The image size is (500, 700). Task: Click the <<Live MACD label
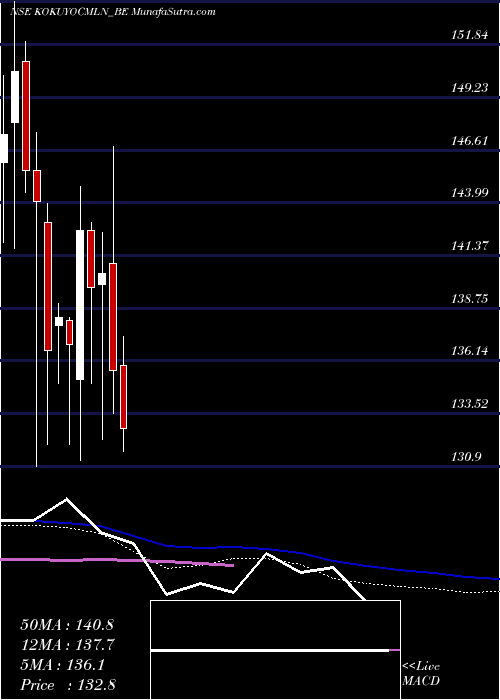(421, 674)
